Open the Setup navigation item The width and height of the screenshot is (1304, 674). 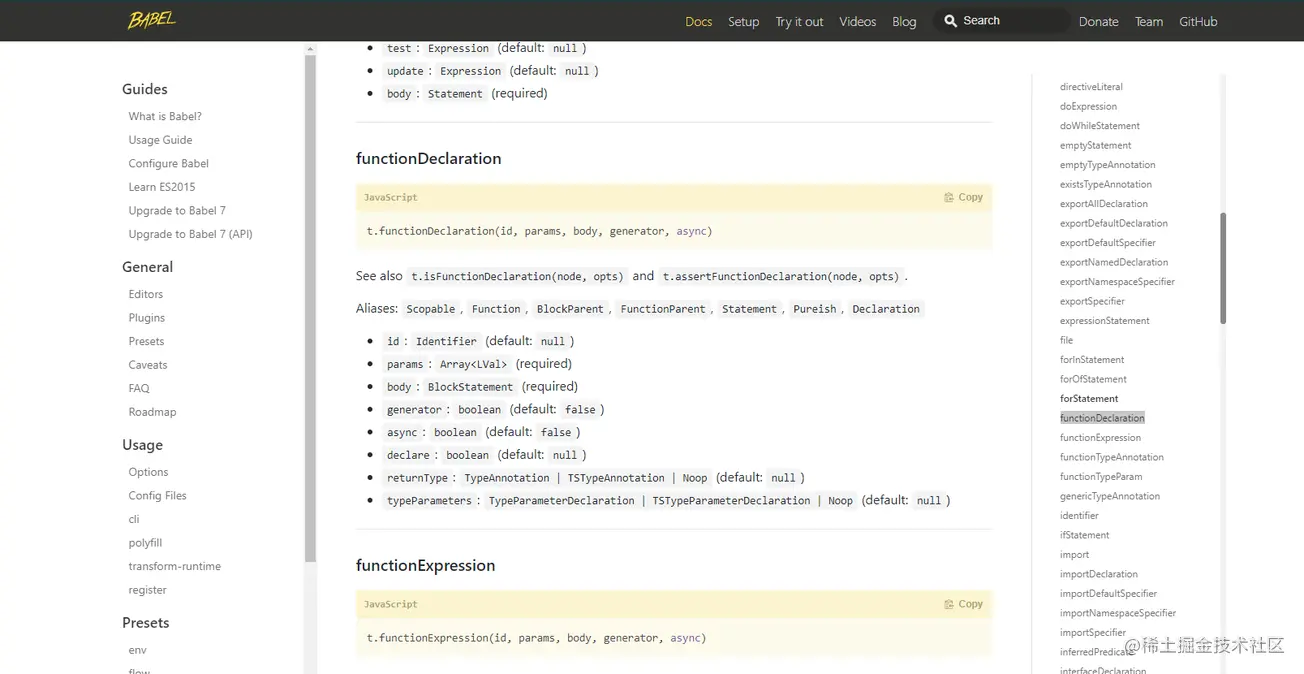(x=743, y=21)
